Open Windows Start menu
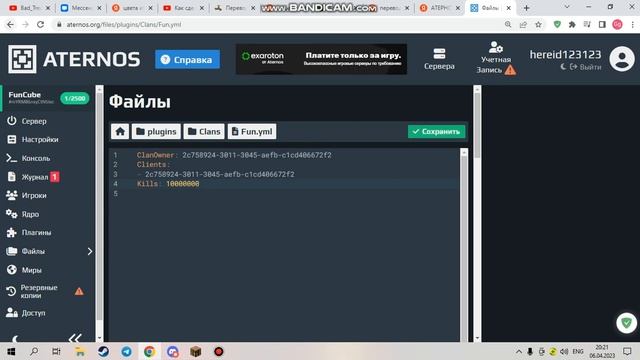 click(11, 351)
